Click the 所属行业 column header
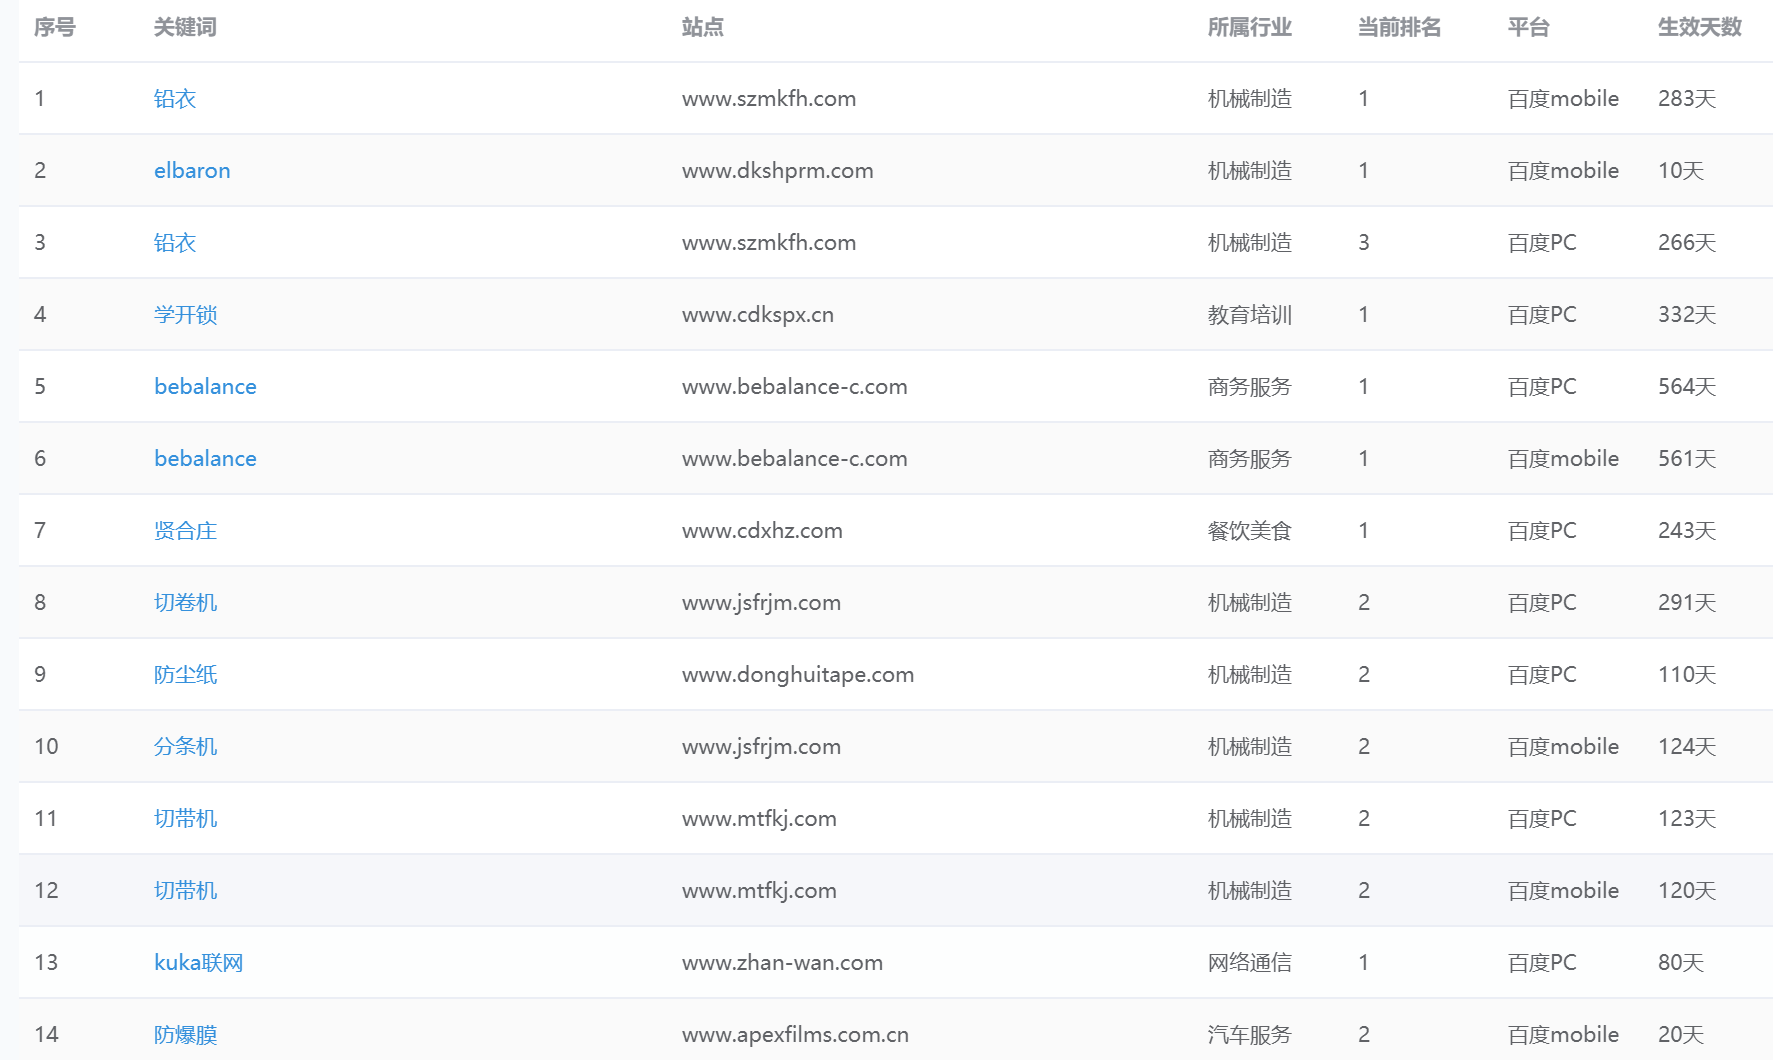Viewport: 1773px width, 1060px height. pos(1249,27)
